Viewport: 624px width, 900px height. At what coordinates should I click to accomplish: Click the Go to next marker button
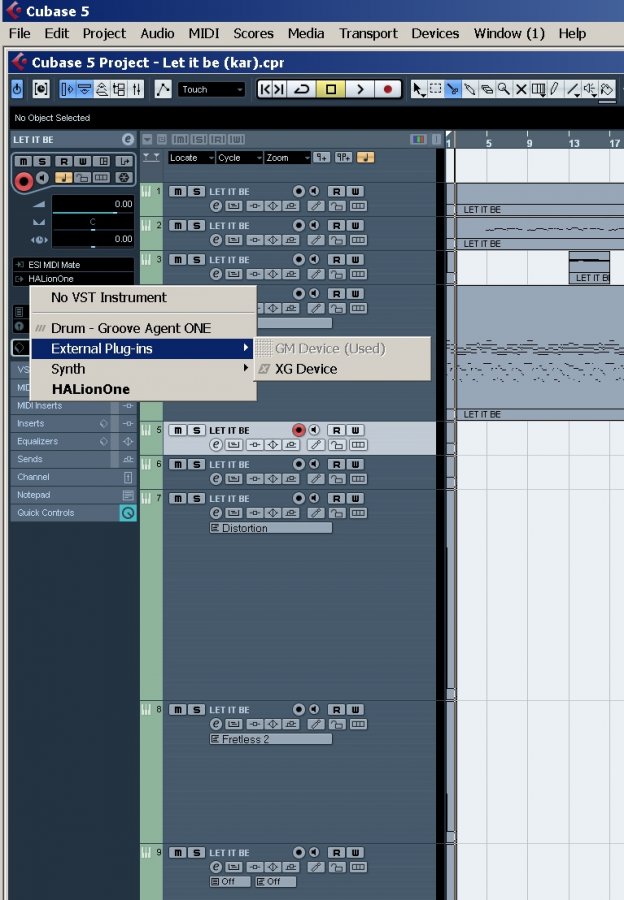point(278,89)
